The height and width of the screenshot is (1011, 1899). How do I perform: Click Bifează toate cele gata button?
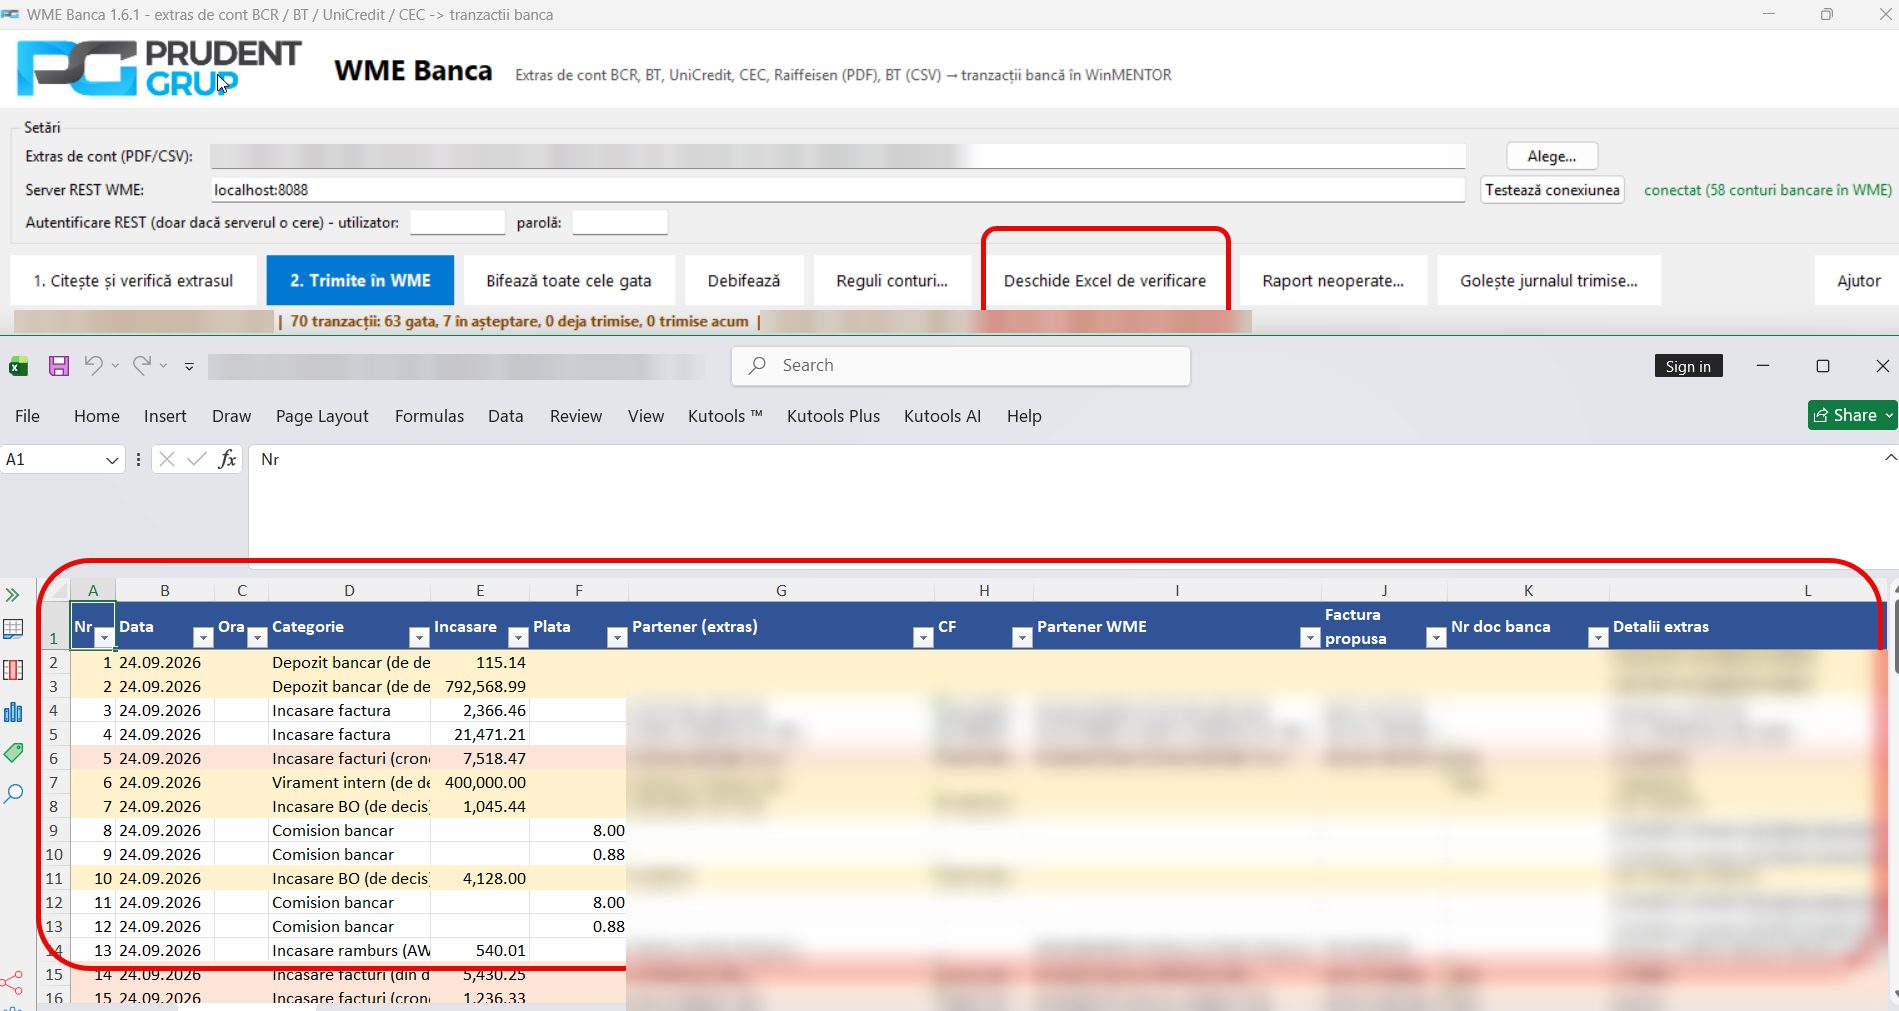click(569, 281)
